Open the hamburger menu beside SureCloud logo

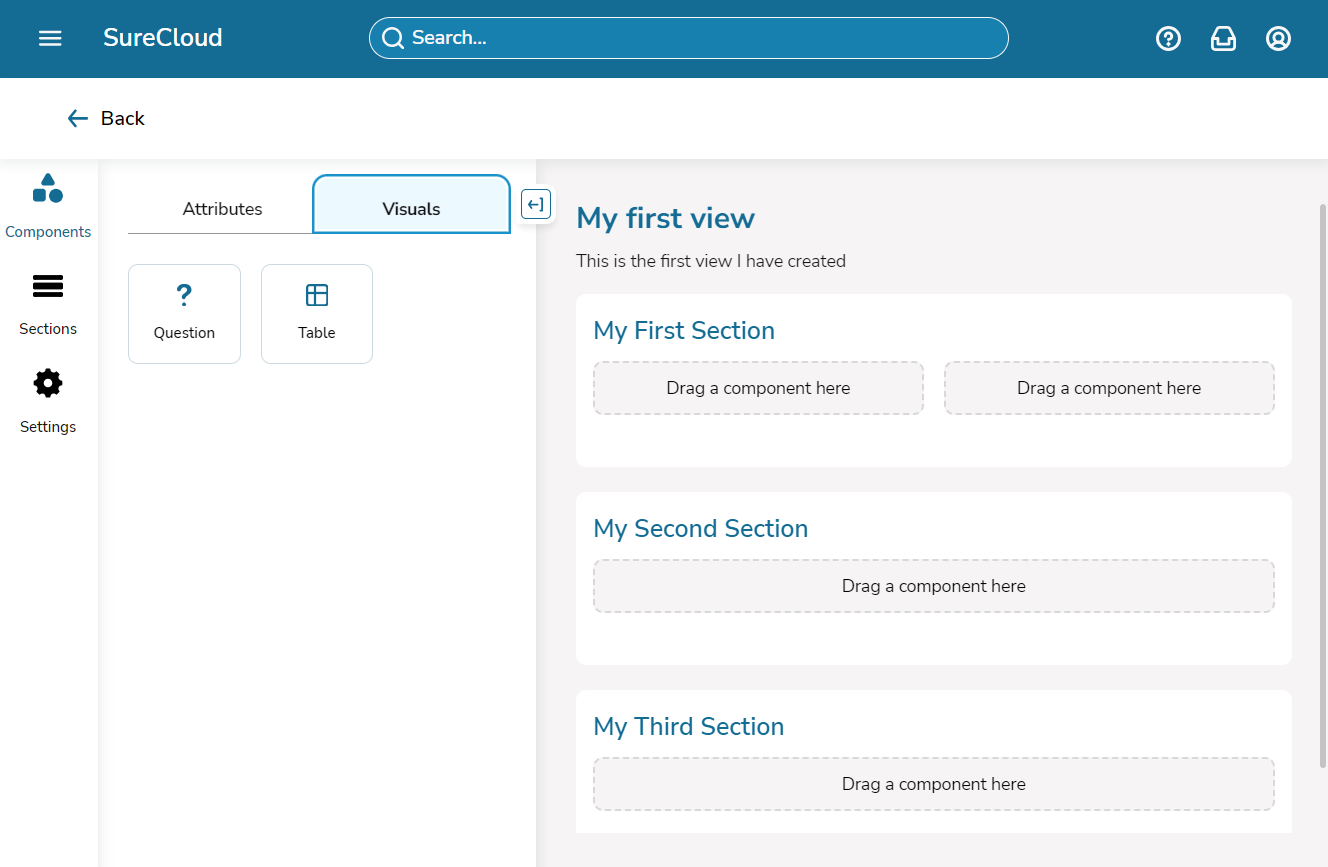click(49, 38)
